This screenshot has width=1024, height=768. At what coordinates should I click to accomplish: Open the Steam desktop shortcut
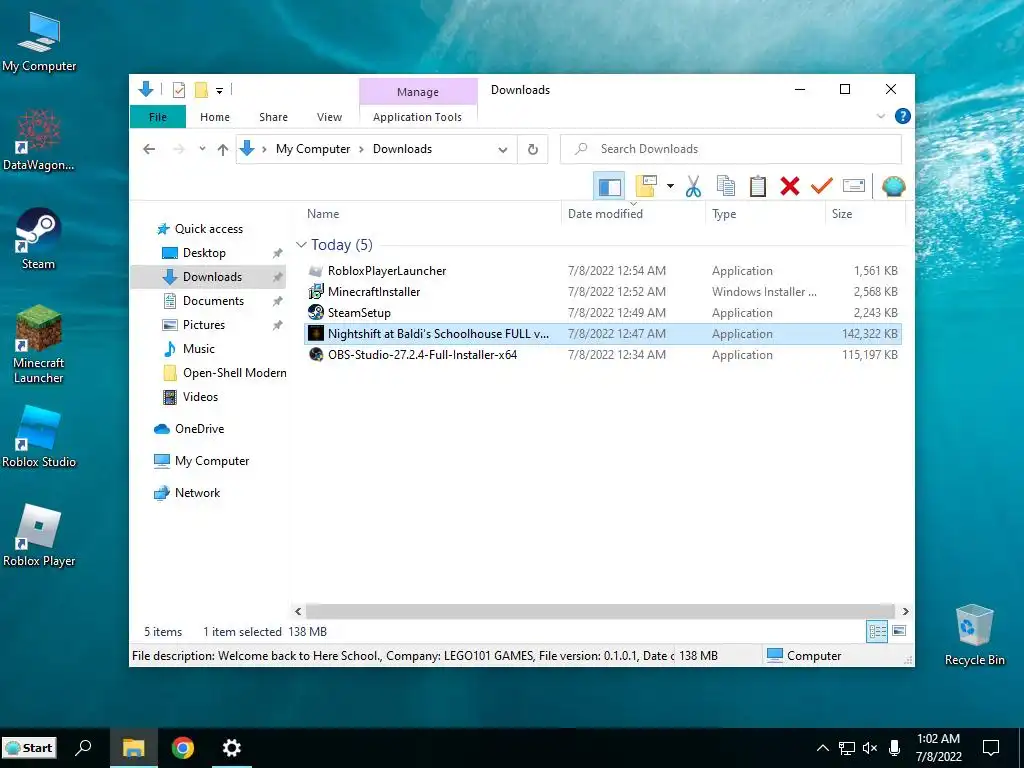[38, 239]
